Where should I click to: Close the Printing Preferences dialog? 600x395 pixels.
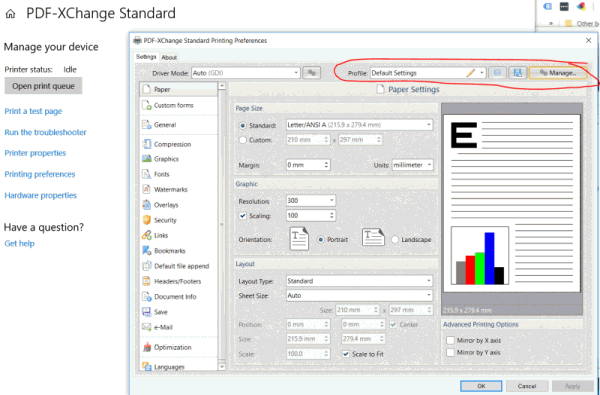coord(589,40)
